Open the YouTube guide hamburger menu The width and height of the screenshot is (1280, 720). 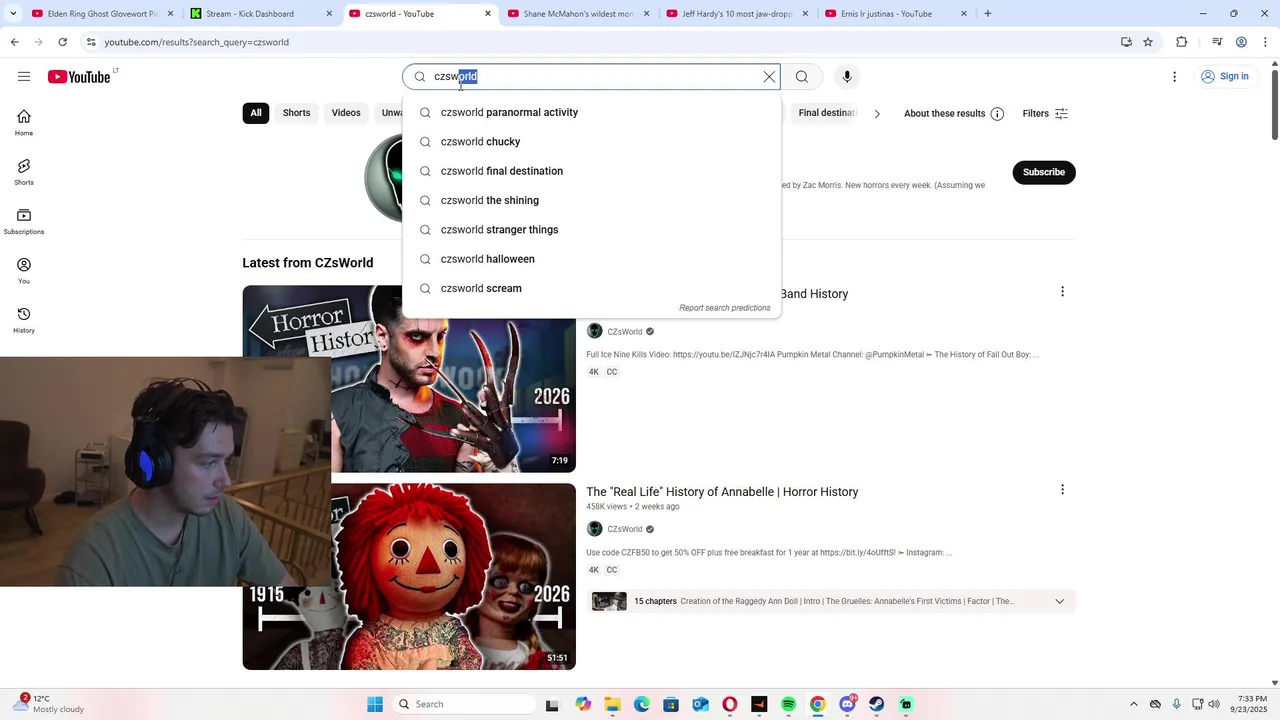point(24,77)
